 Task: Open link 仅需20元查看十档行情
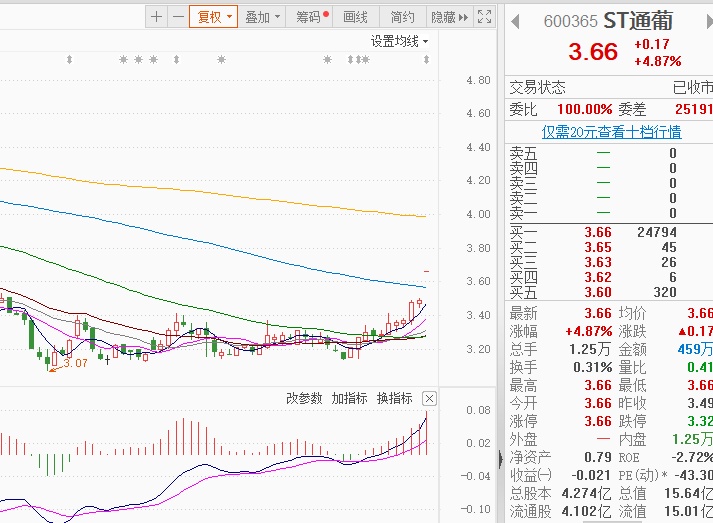[611, 132]
